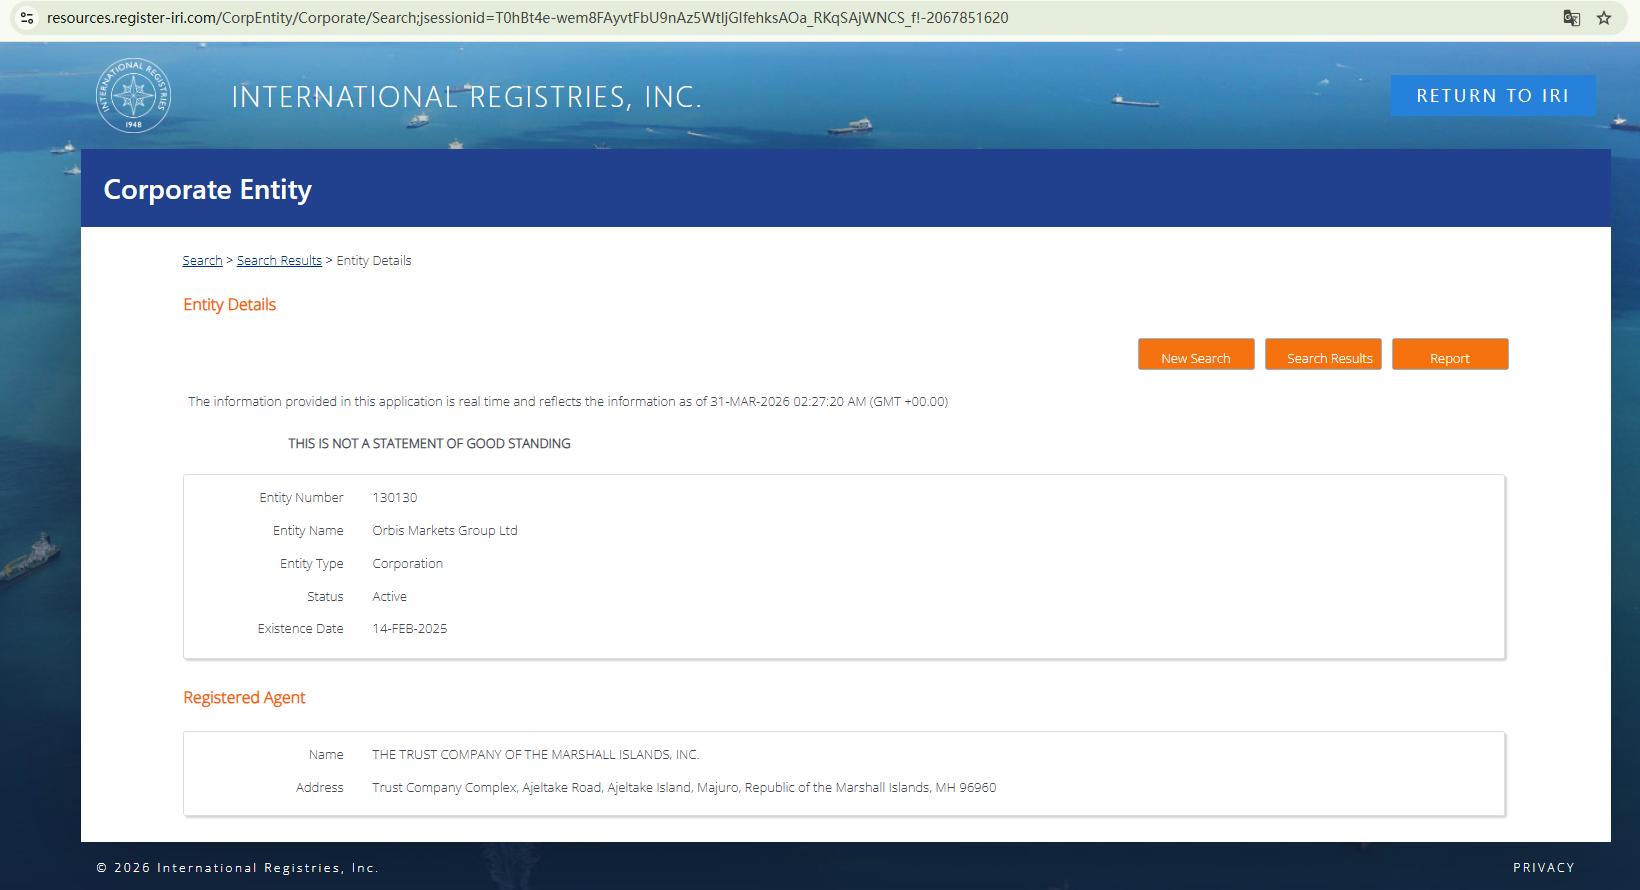The height and width of the screenshot is (890, 1640).
Task: Click the Address label under Registered Agent
Action: point(319,788)
